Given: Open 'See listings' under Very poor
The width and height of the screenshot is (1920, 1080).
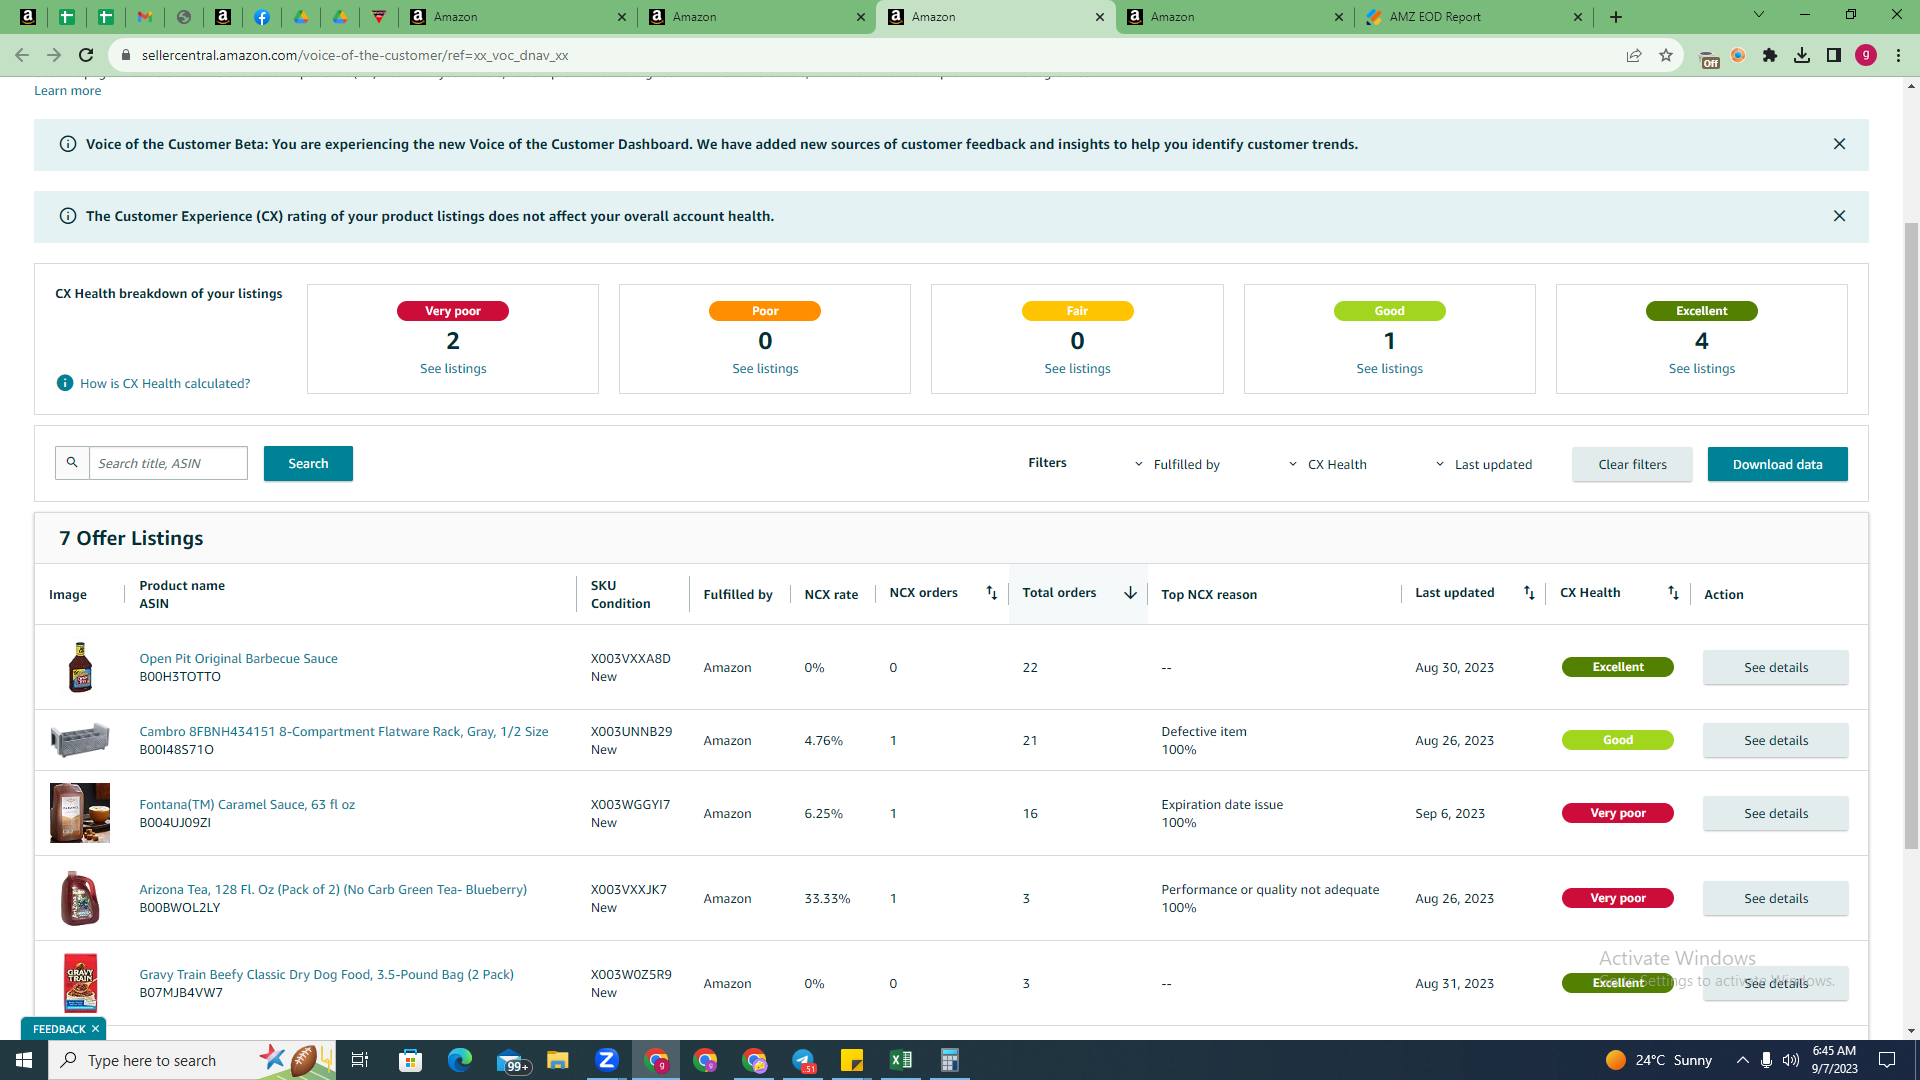Looking at the screenshot, I should pyautogui.click(x=453, y=369).
